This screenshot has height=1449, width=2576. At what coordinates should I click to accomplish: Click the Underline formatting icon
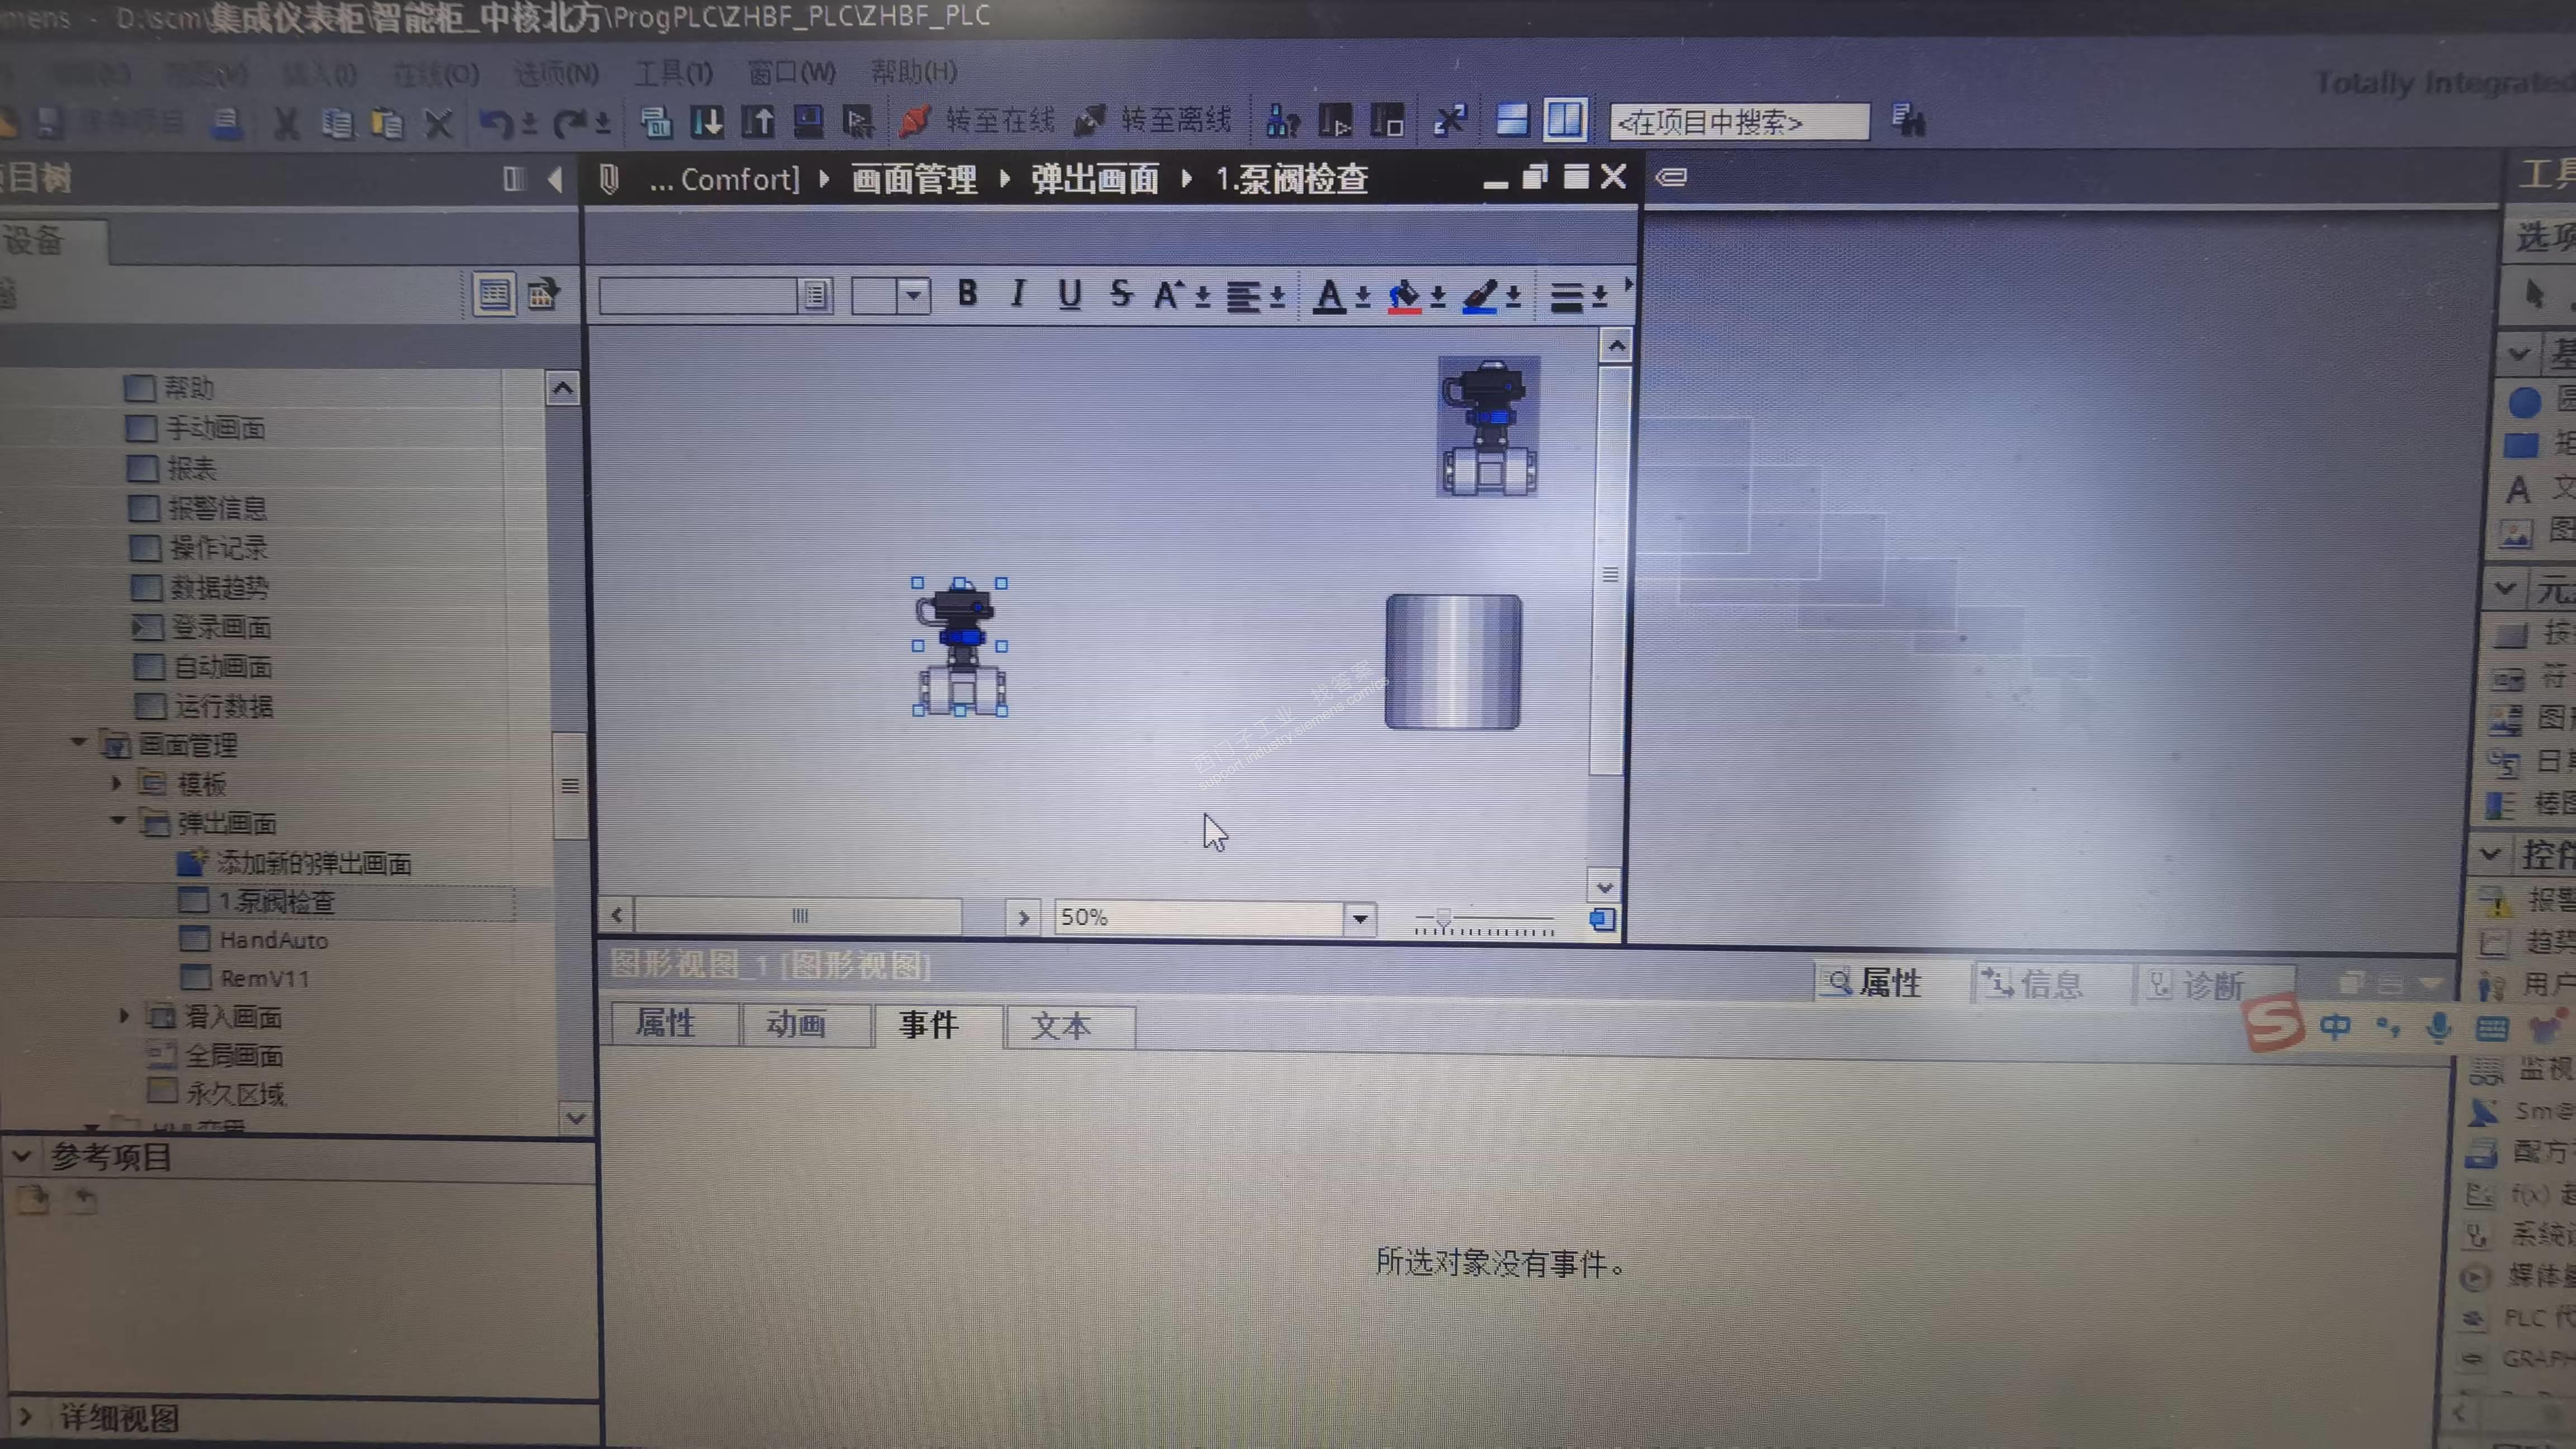click(x=1069, y=294)
